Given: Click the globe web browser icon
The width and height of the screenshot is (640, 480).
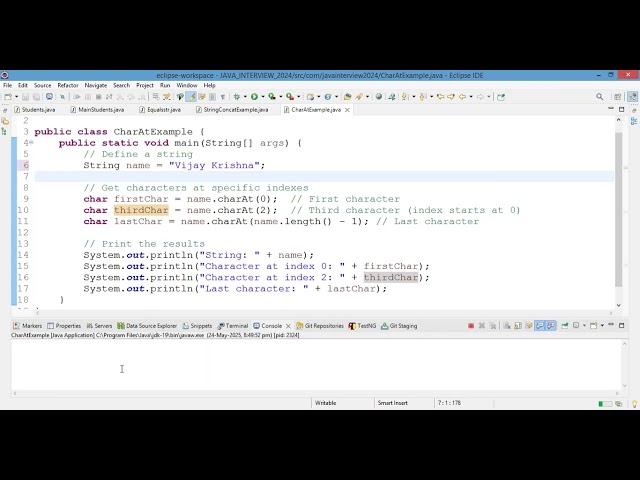Looking at the screenshot, I should (379, 97).
